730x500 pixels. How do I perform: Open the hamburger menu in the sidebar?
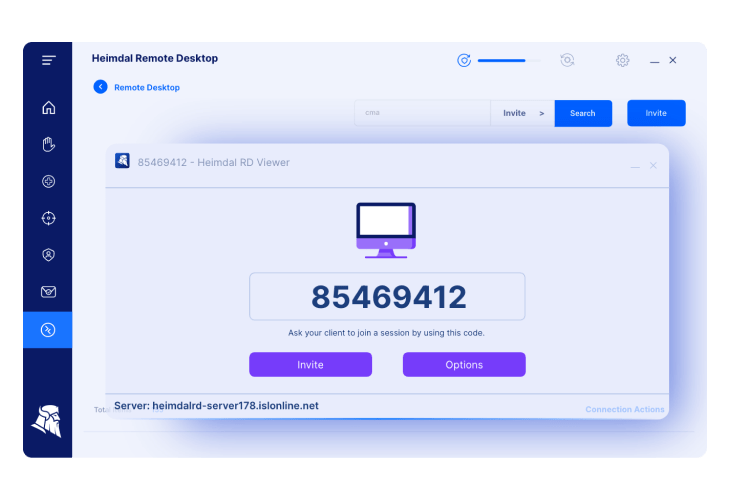48,60
